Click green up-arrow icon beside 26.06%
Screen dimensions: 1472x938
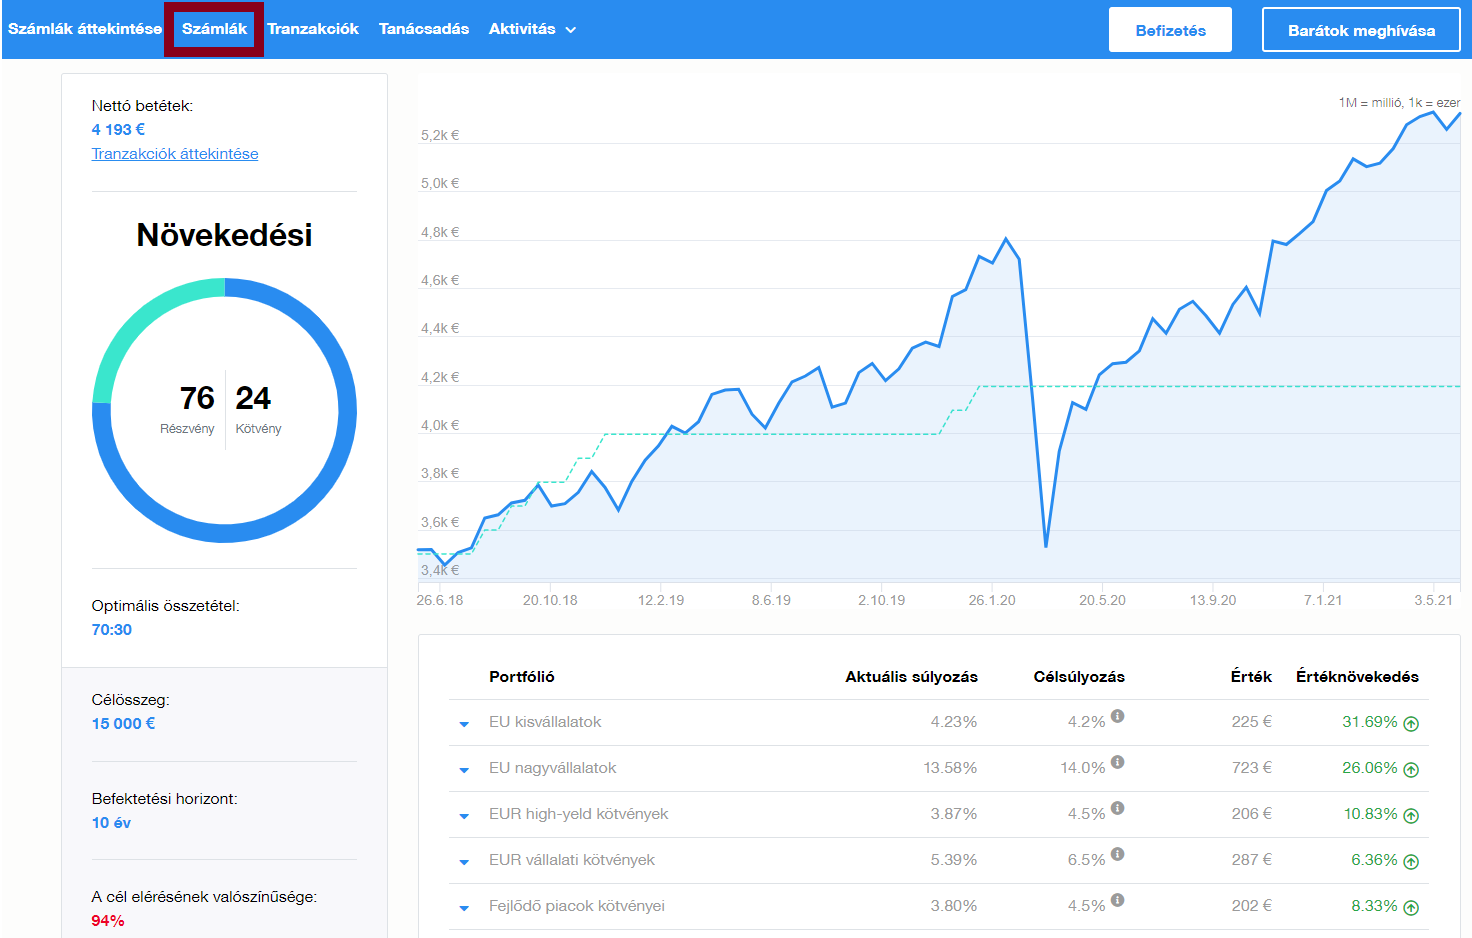coord(1411,770)
